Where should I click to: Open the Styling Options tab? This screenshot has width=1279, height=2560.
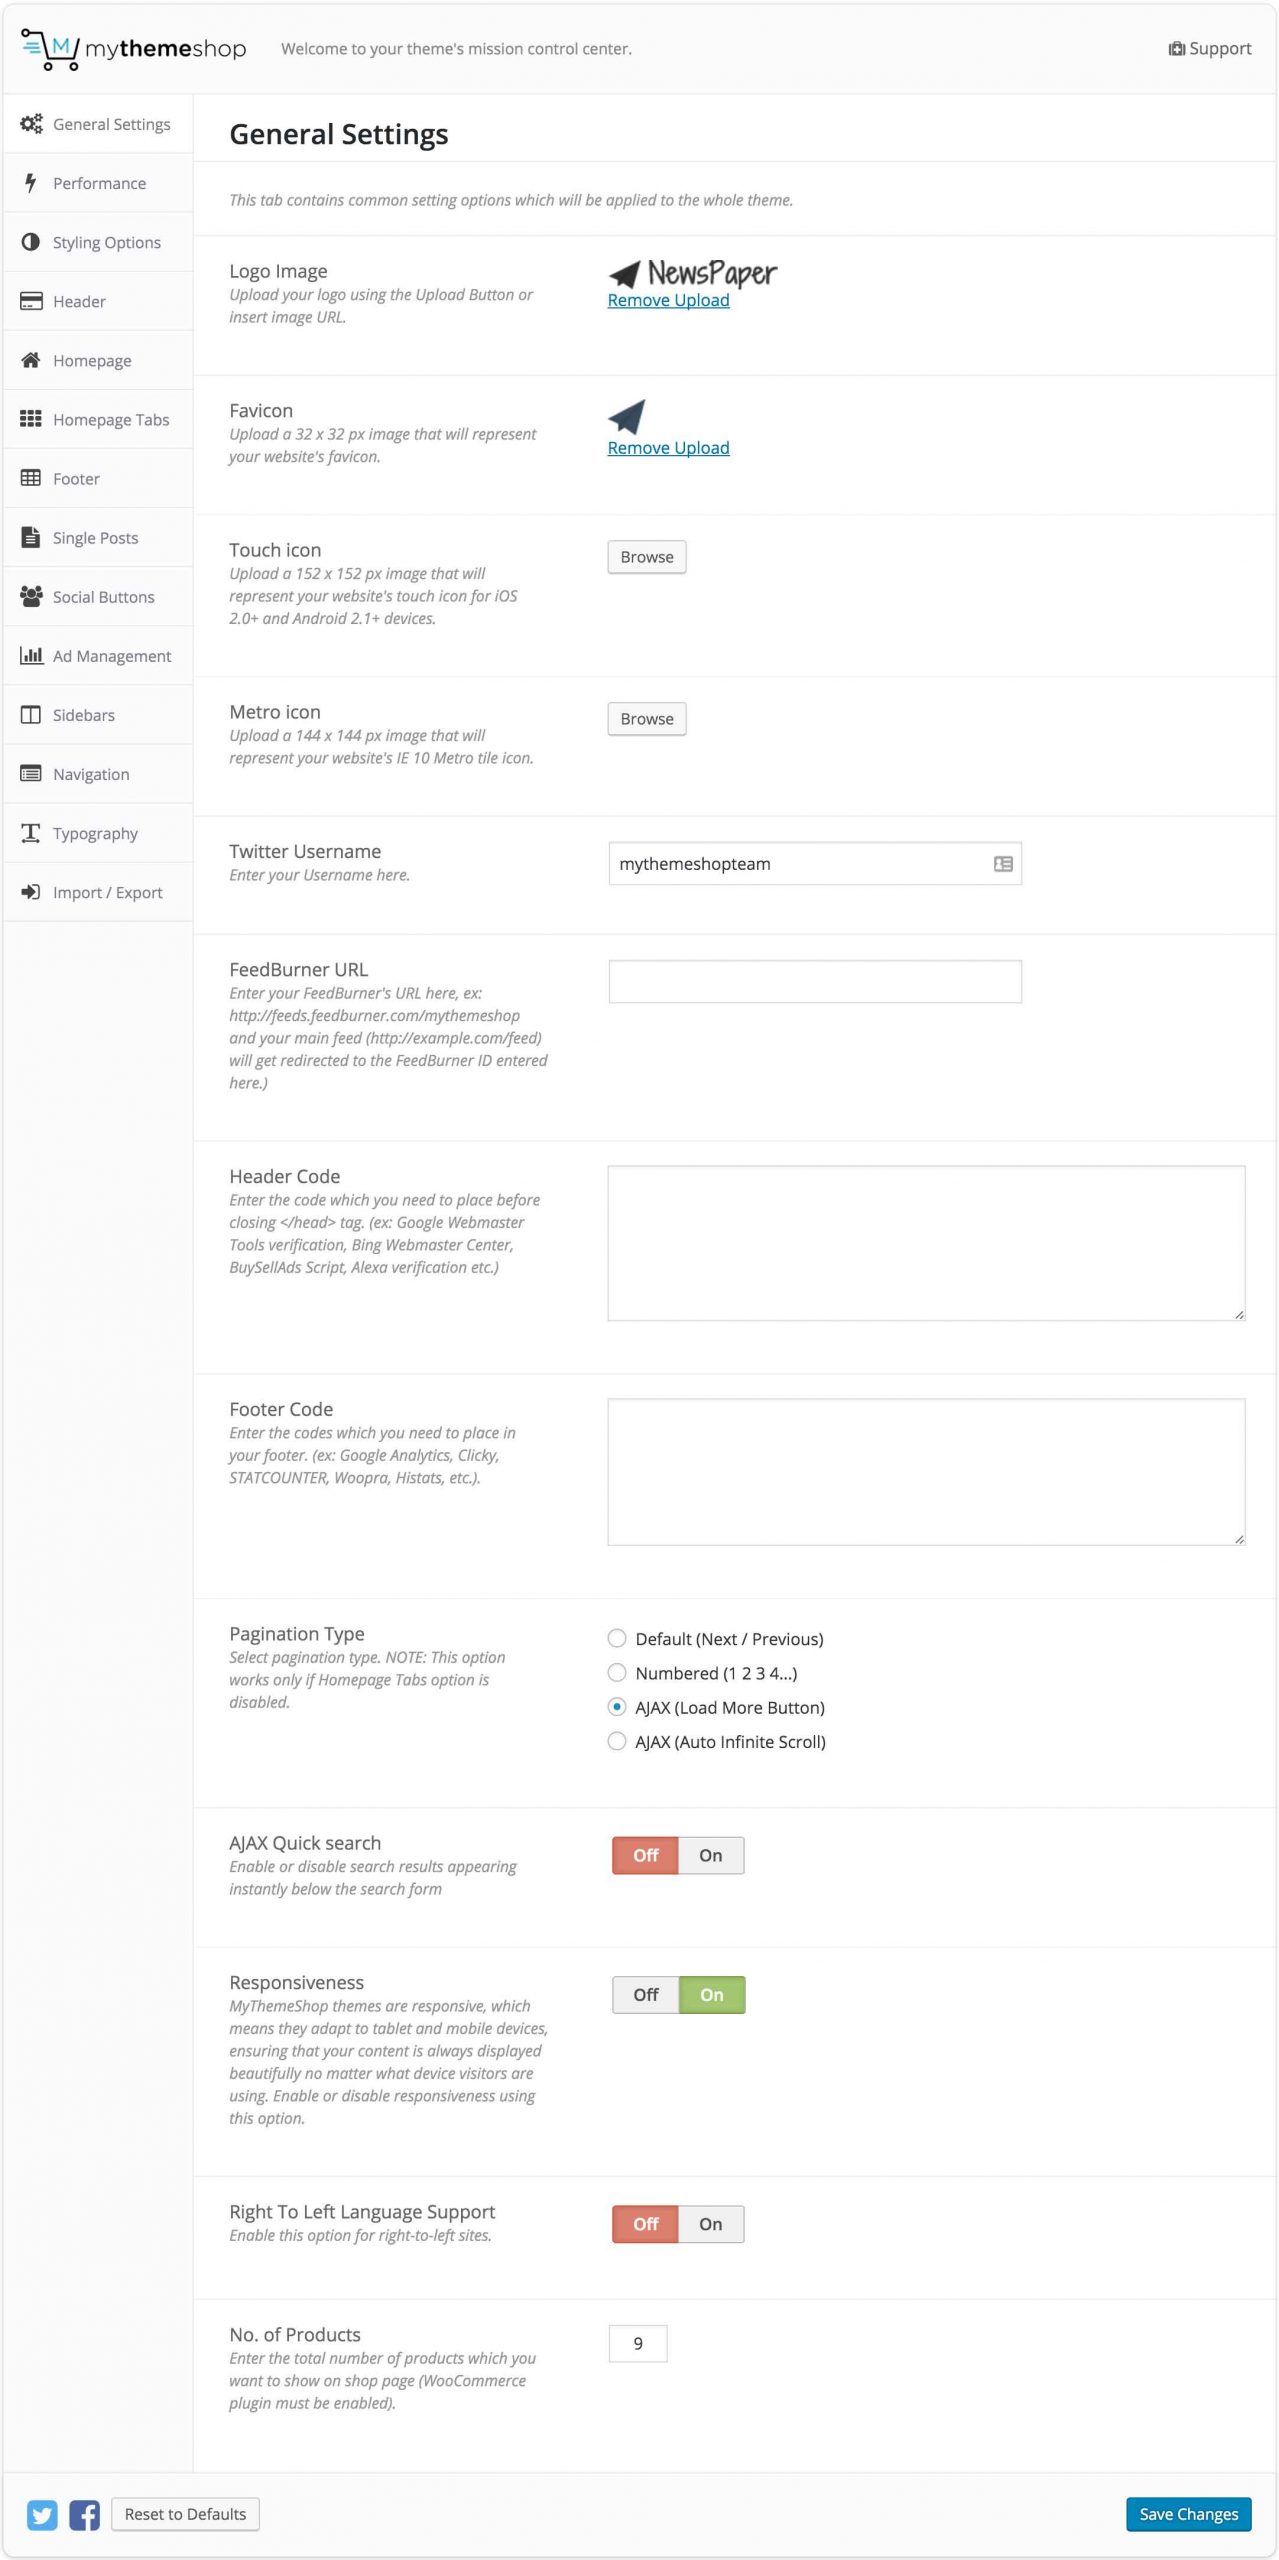pos(106,242)
